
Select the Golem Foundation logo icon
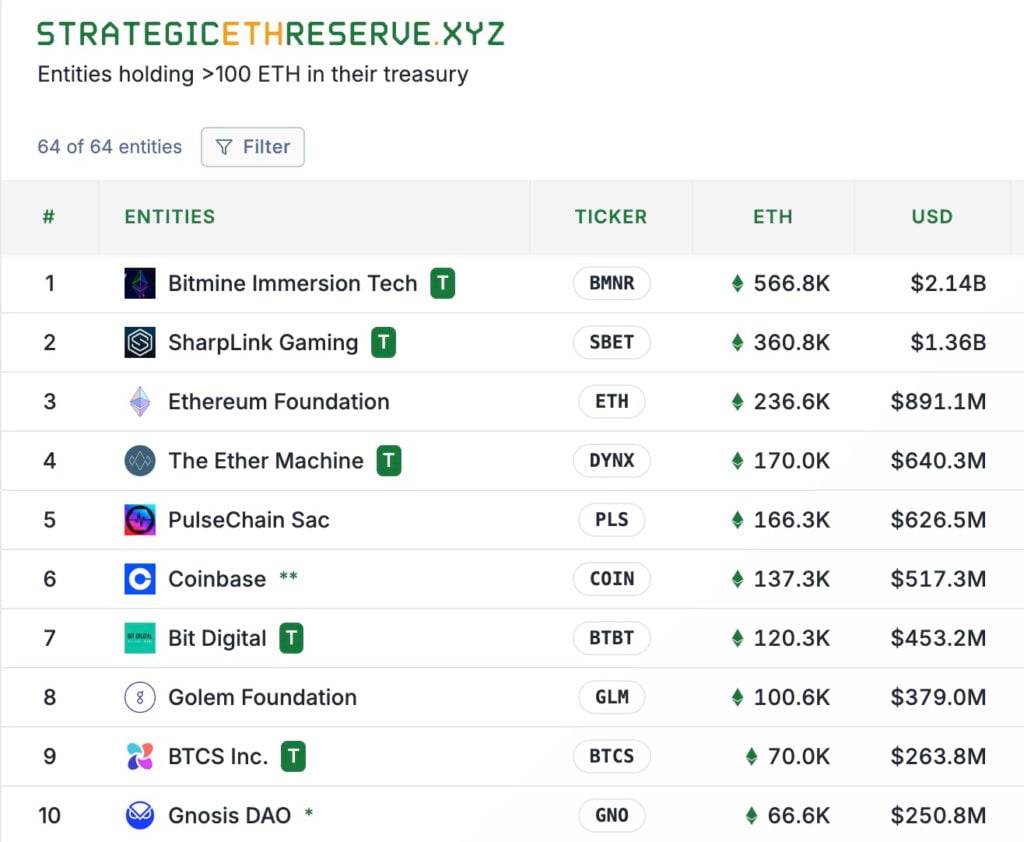point(139,697)
